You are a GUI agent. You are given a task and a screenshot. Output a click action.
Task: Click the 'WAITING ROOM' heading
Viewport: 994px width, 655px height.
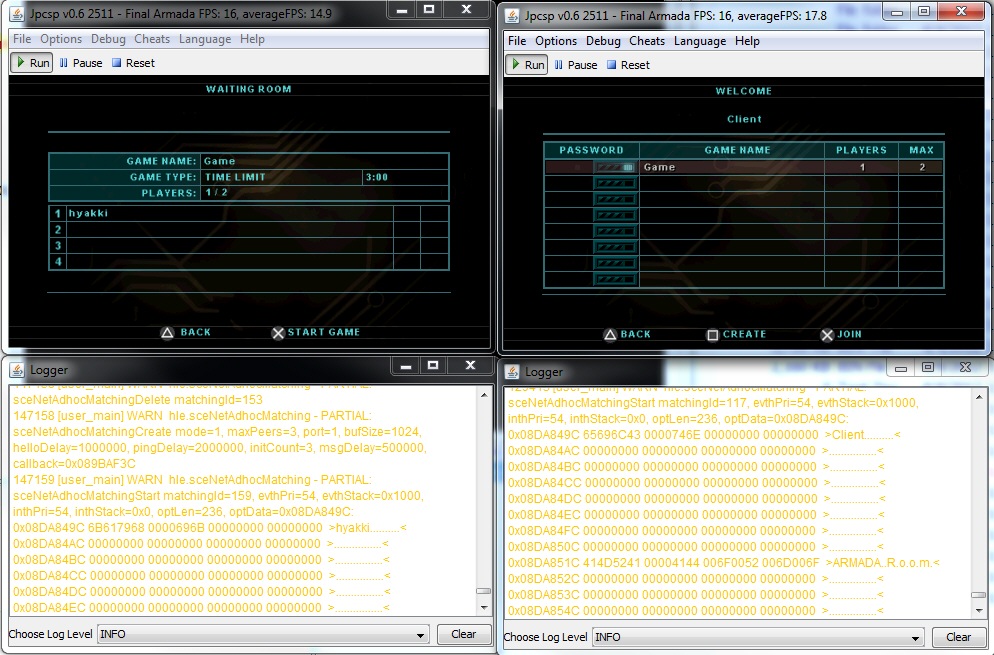pos(248,89)
